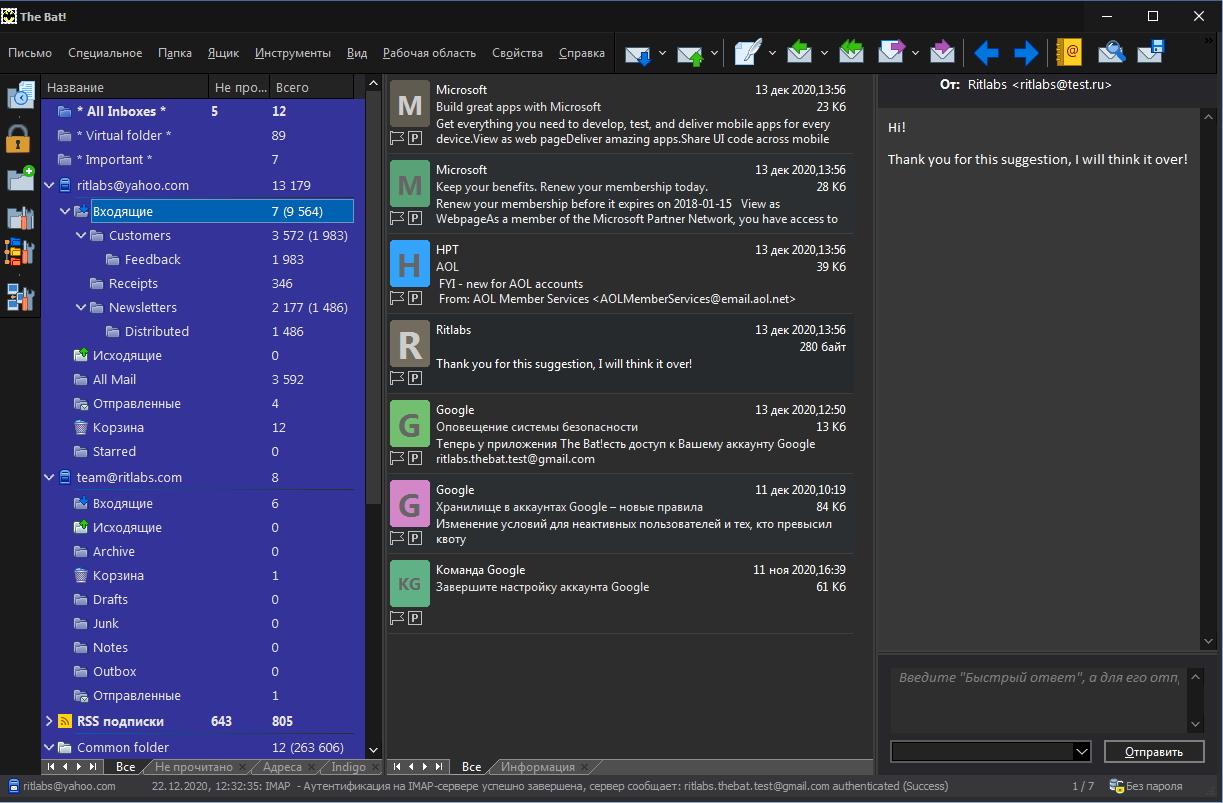Open the Address Book icon

click(1070, 53)
